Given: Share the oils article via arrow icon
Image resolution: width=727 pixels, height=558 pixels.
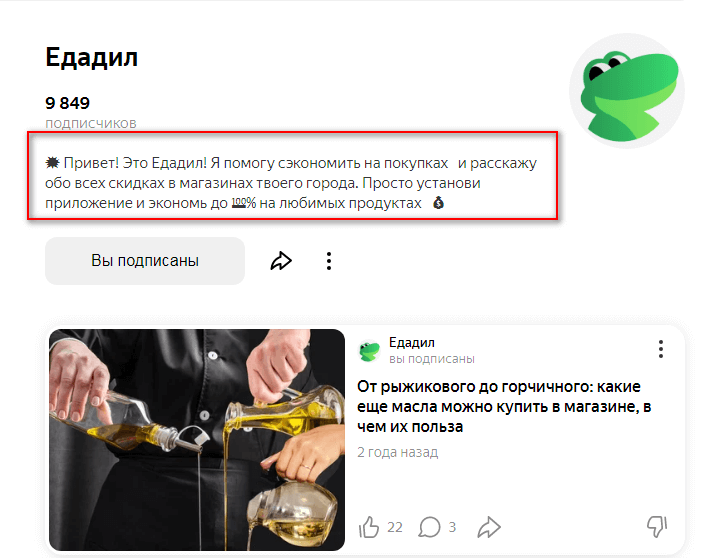Looking at the screenshot, I should point(489,527).
